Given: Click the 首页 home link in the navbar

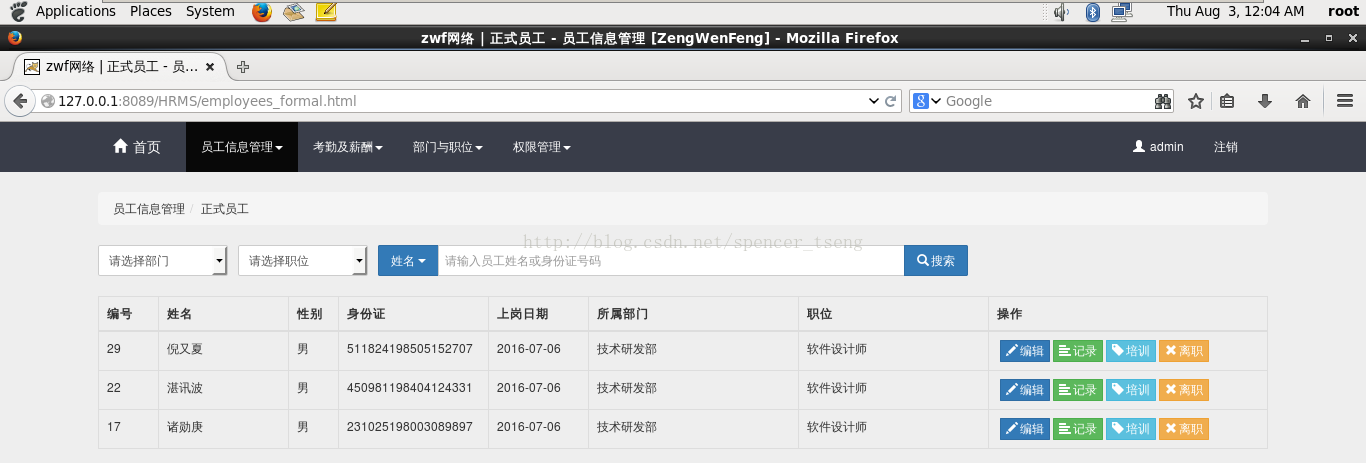Looking at the screenshot, I should point(137,147).
